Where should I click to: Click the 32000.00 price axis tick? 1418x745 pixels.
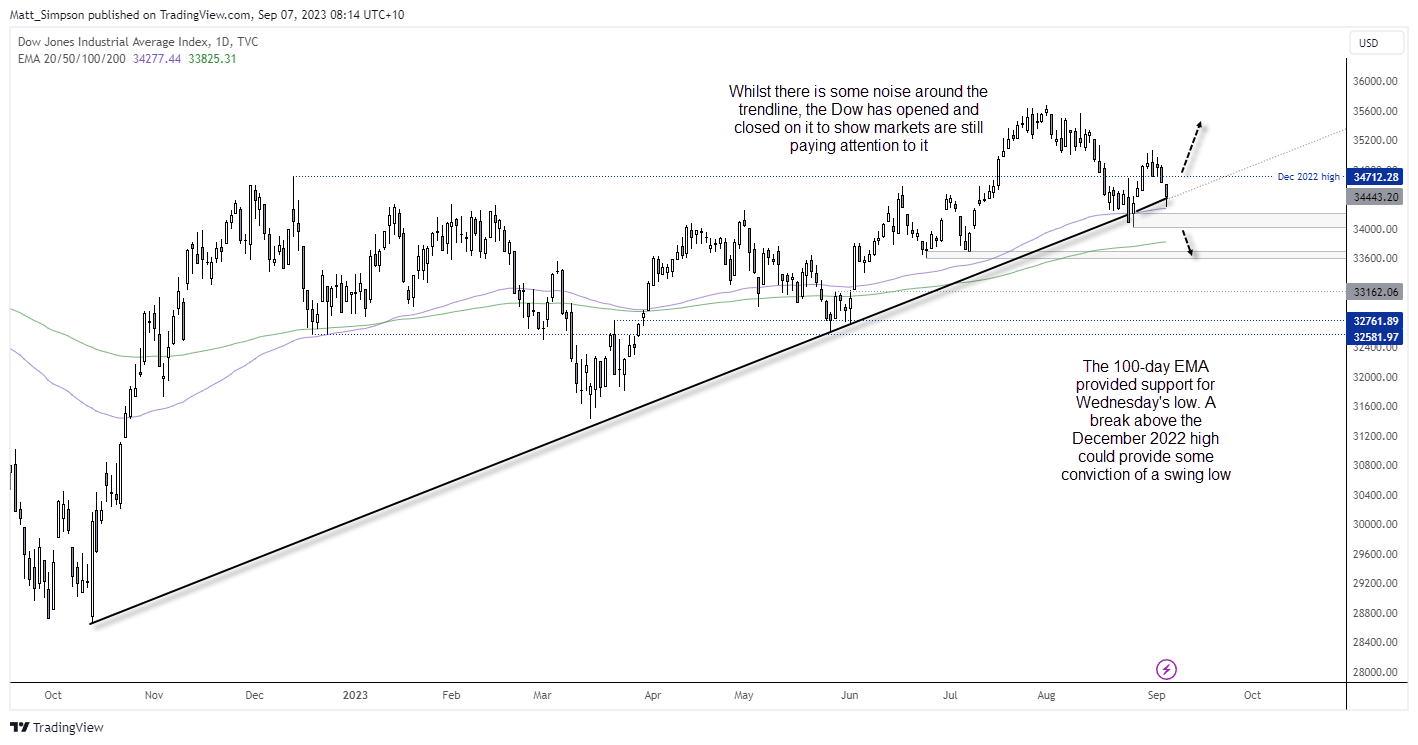click(x=1376, y=377)
